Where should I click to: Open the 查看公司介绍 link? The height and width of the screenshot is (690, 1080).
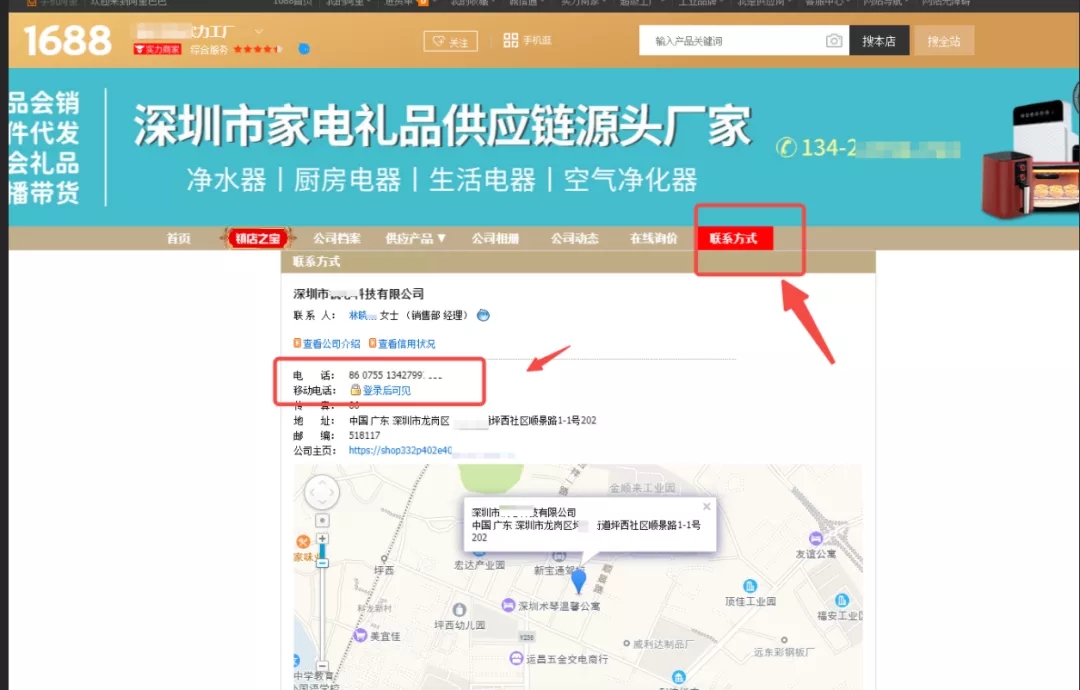coord(330,344)
